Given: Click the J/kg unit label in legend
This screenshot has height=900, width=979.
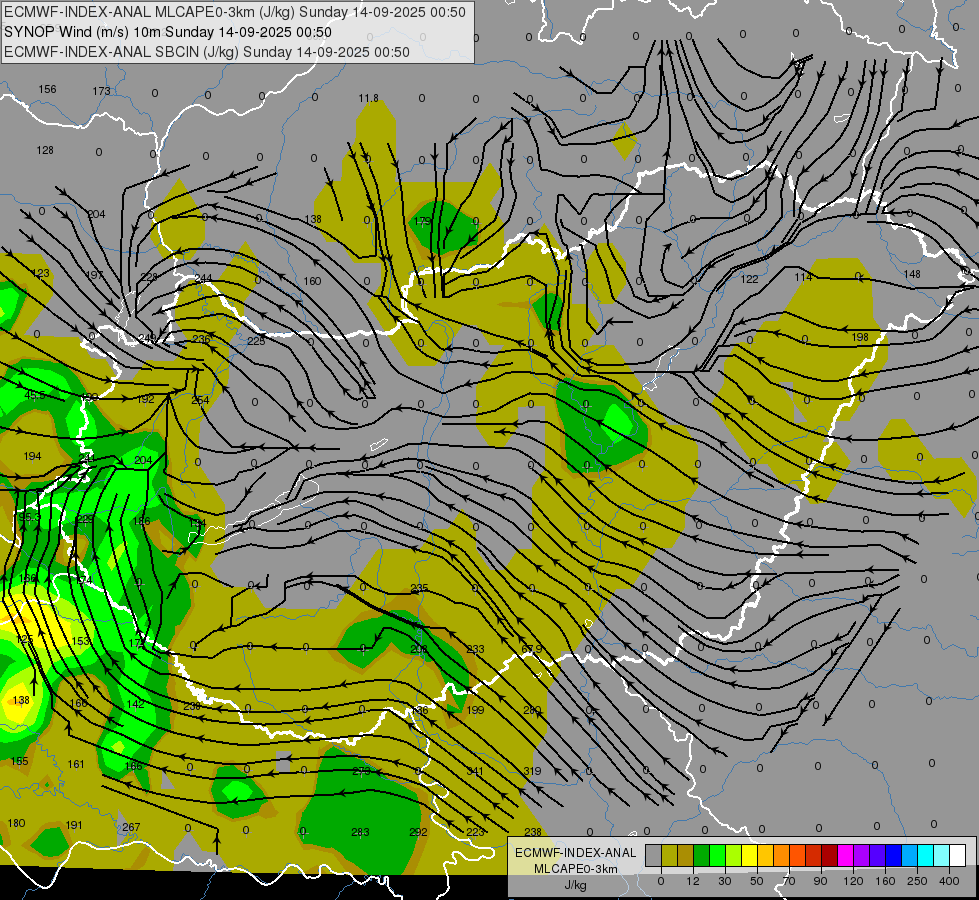Looking at the screenshot, I should [x=575, y=885].
